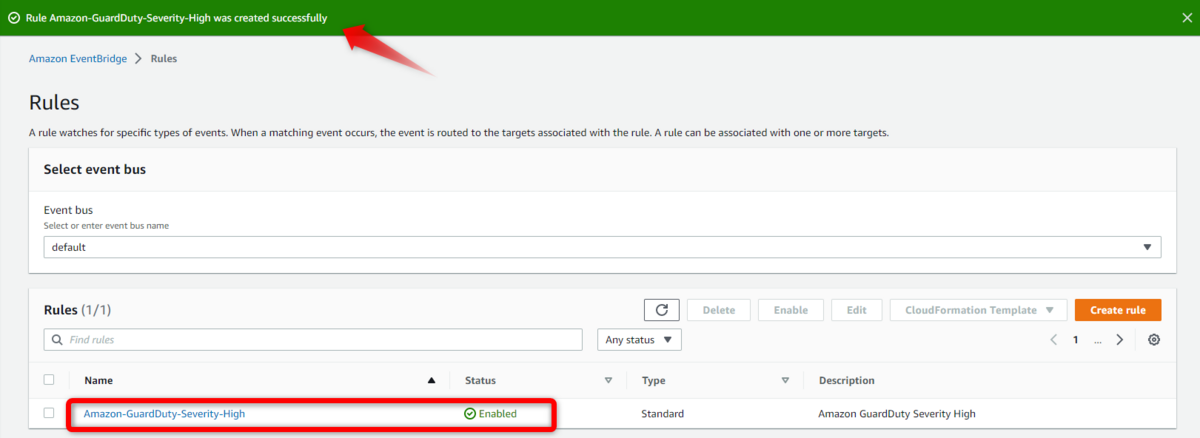Click the Create rule button

(x=1118, y=310)
